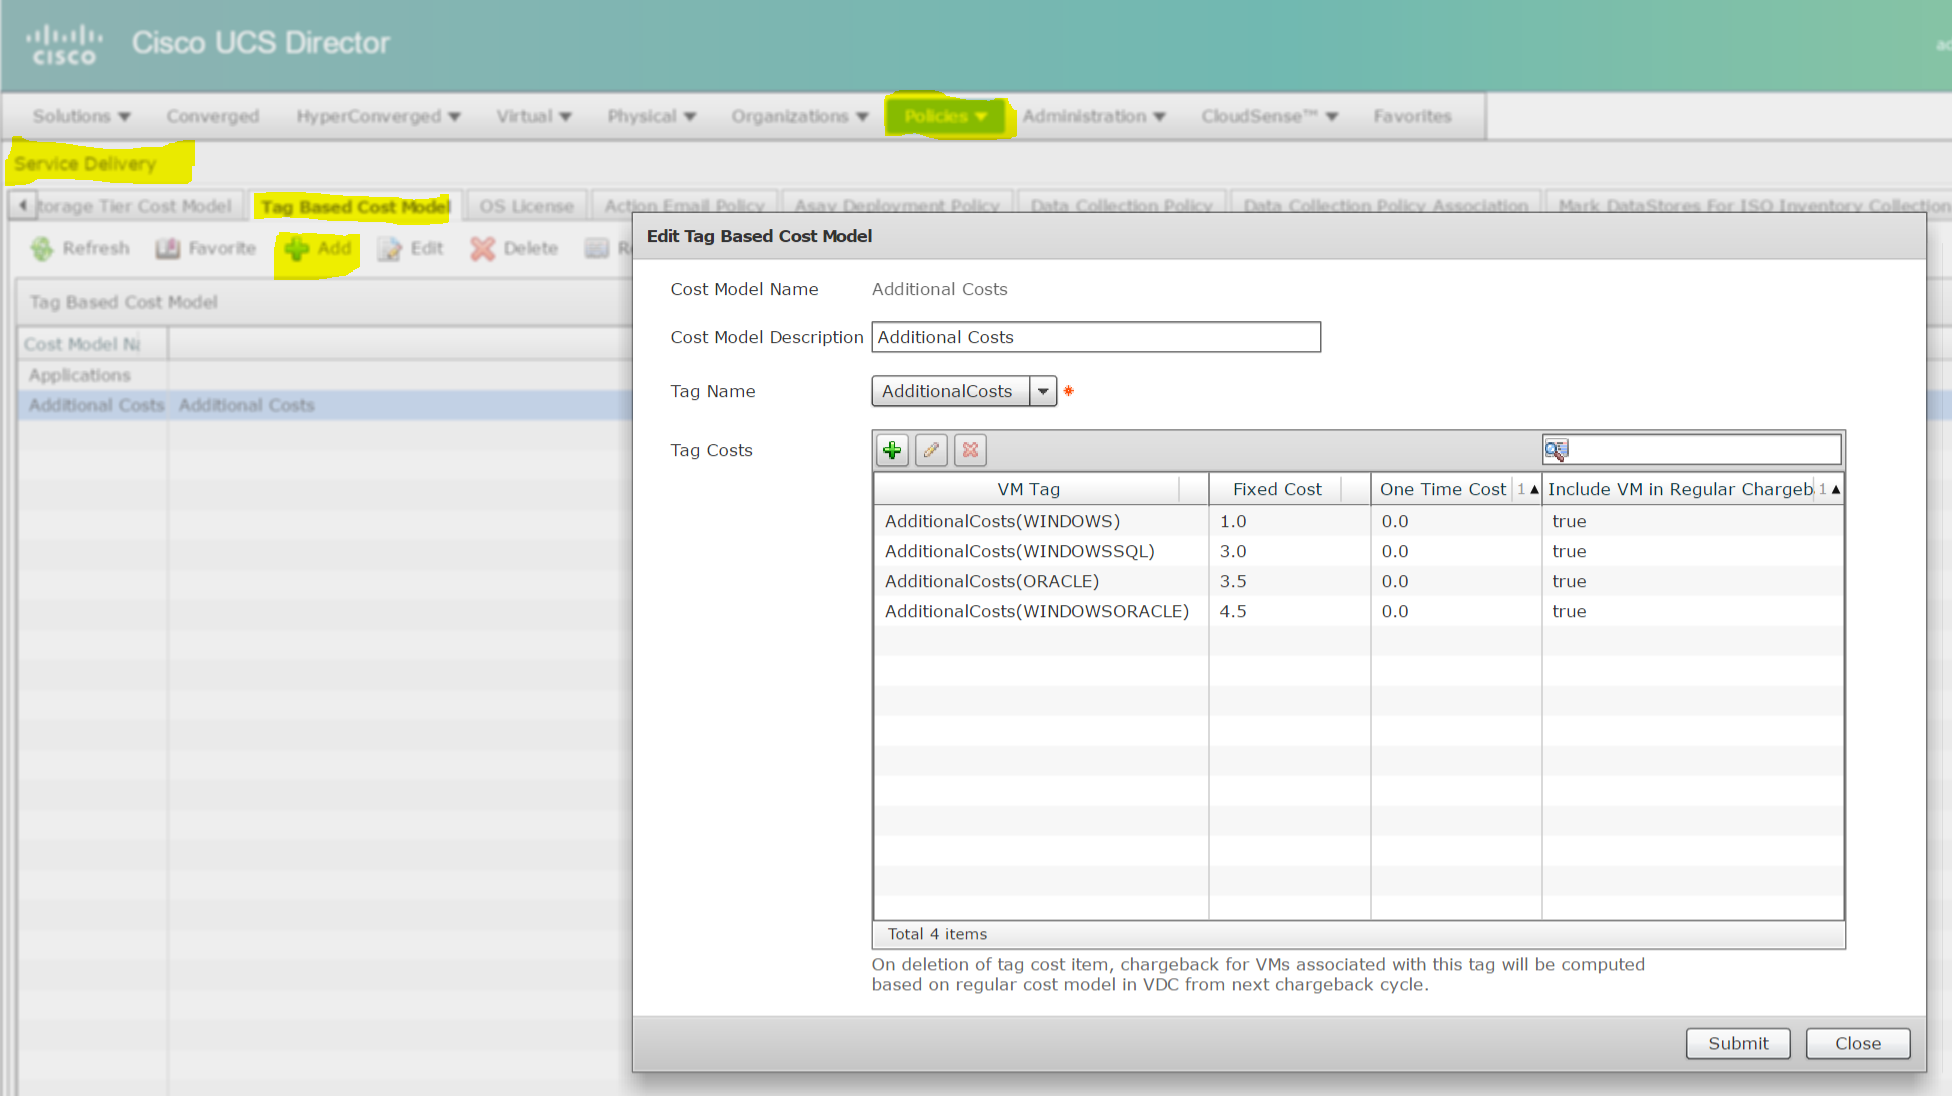Open the Administration menu

coord(1094,116)
